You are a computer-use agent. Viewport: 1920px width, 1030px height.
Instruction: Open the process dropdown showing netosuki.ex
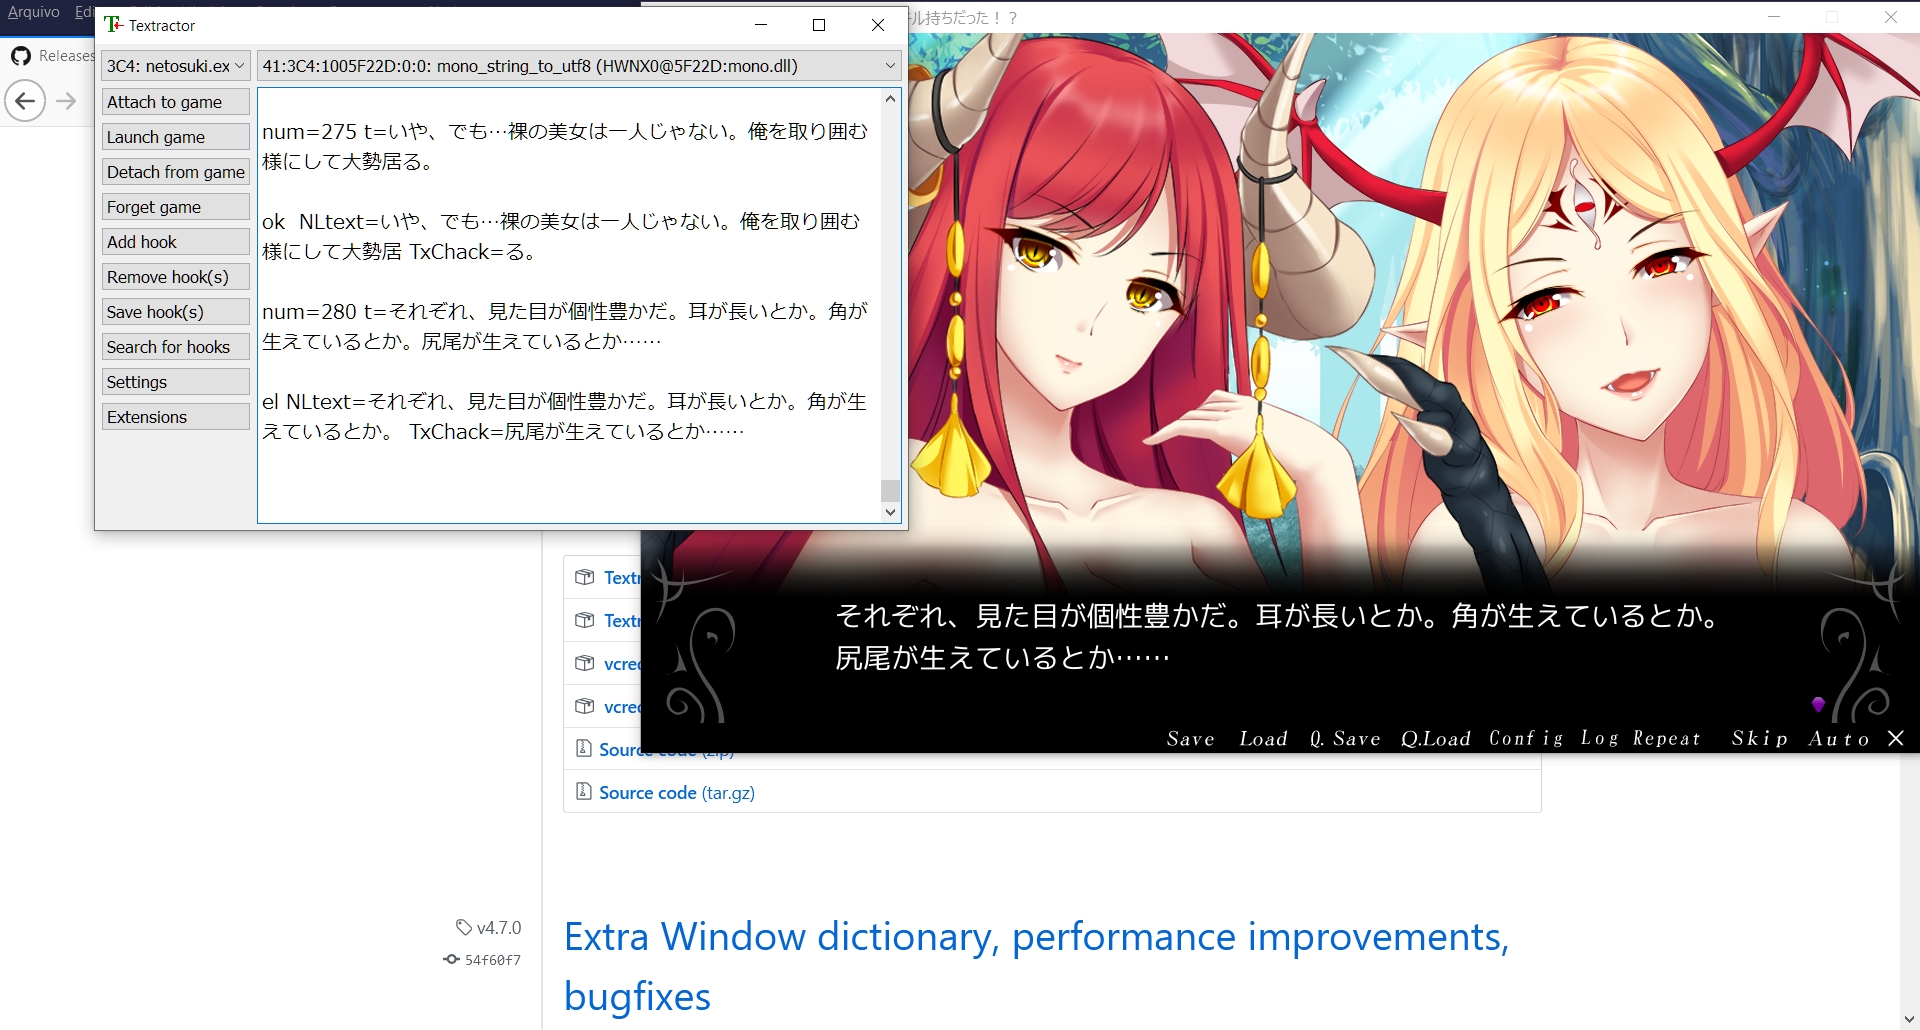(x=175, y=65)
